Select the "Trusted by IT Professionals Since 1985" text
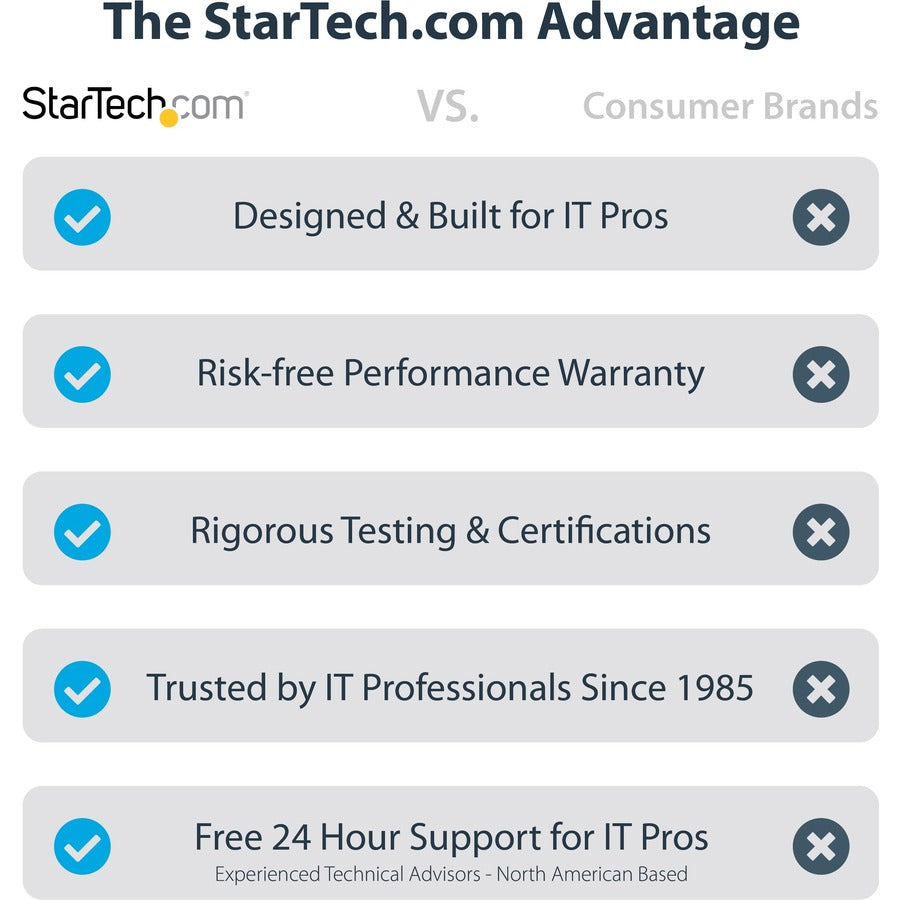 450,688
